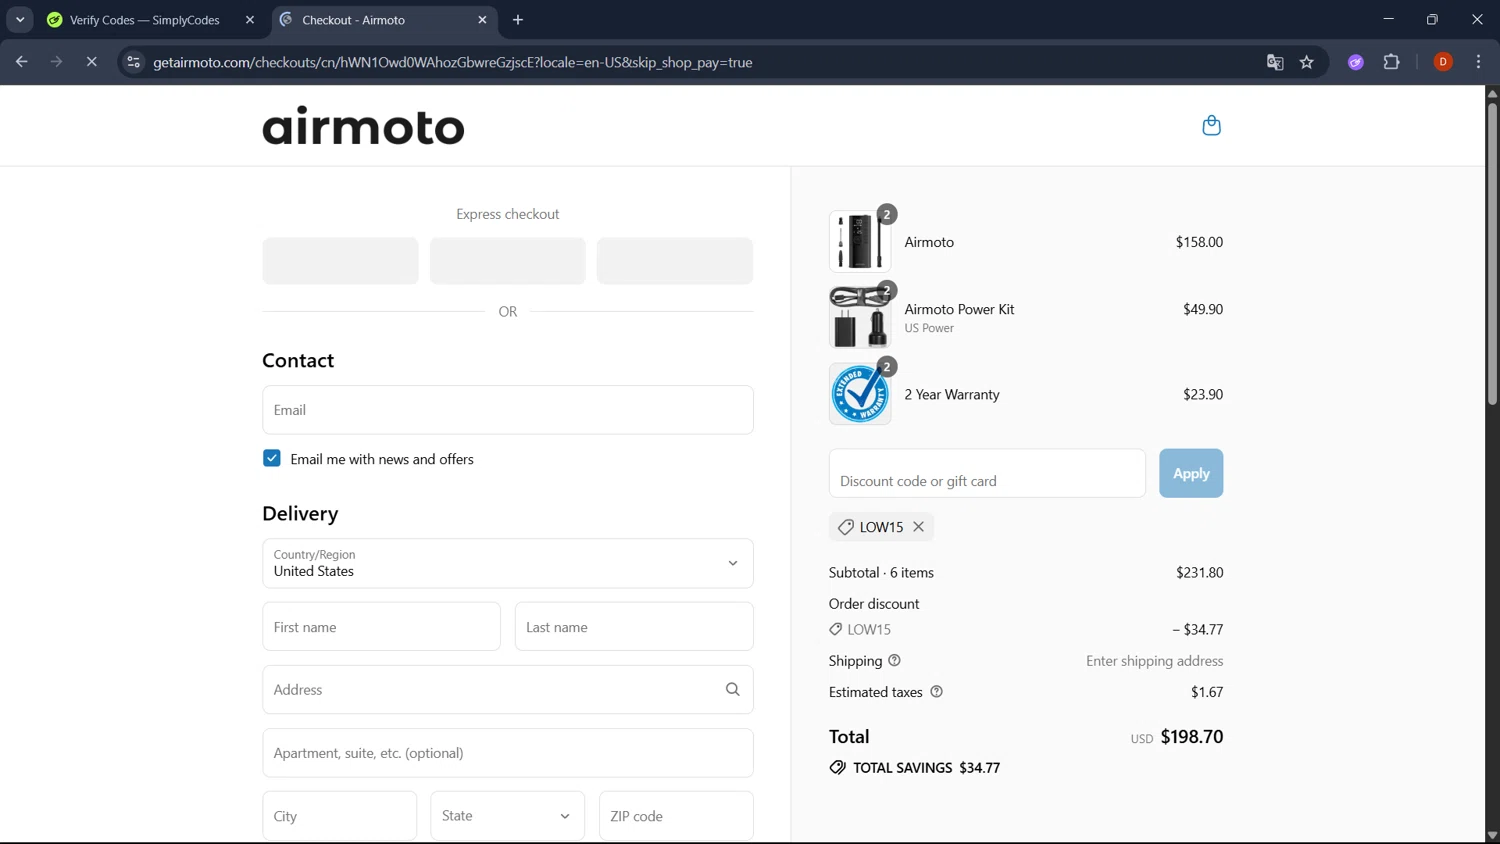Click the Subtotal · 6 items text
1500x844 pixels.
[x=881, y=573]
